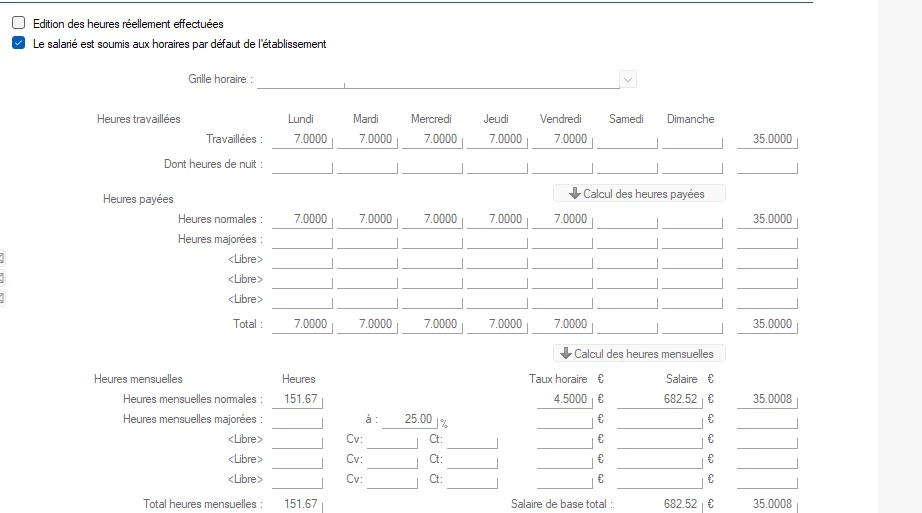Click the Lundi Total paid hours field

(x=302, y=324)
